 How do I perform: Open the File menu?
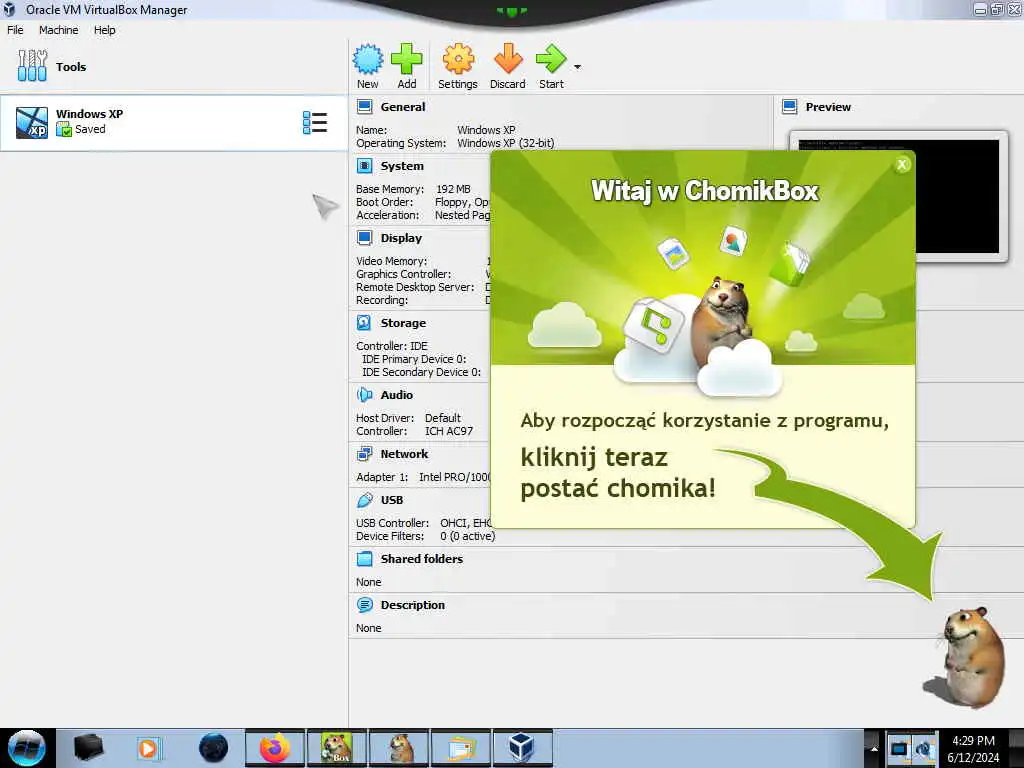(x=15, y=30)
